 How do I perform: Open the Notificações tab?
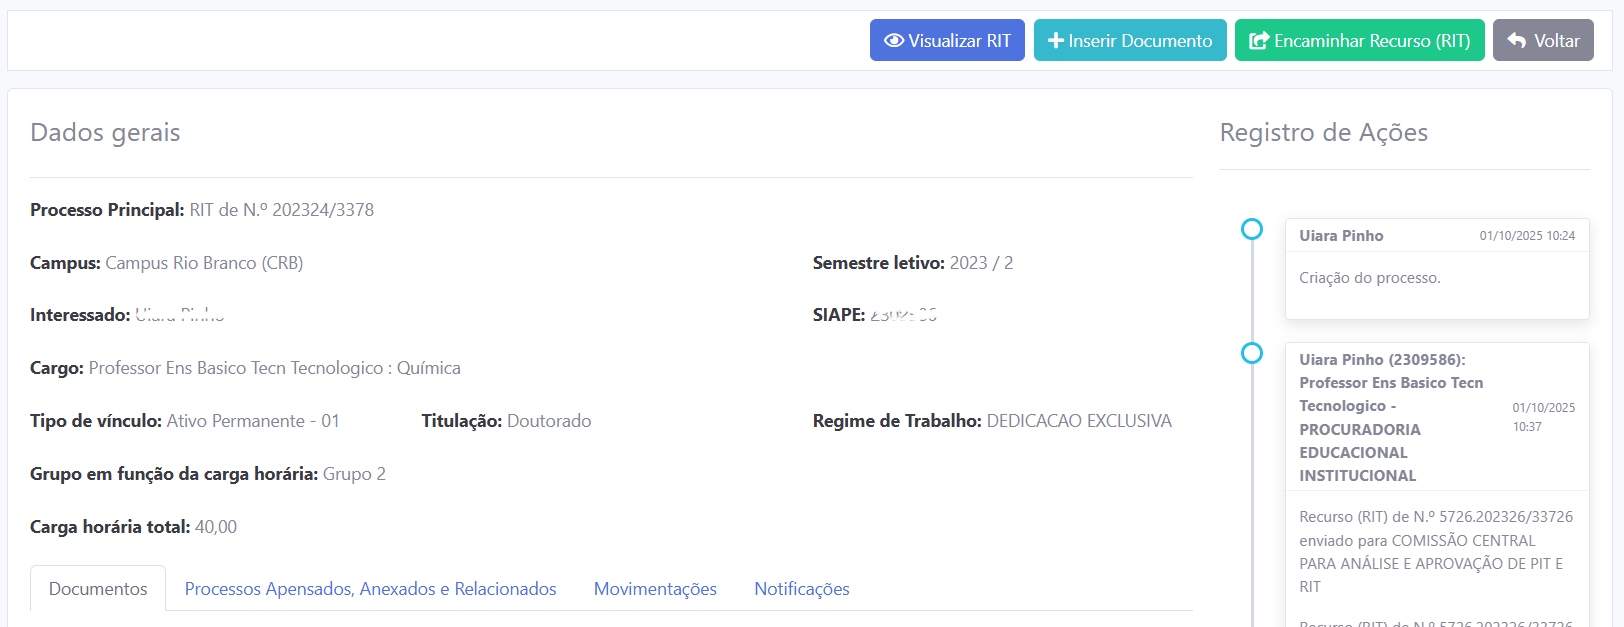click(801, 589)
